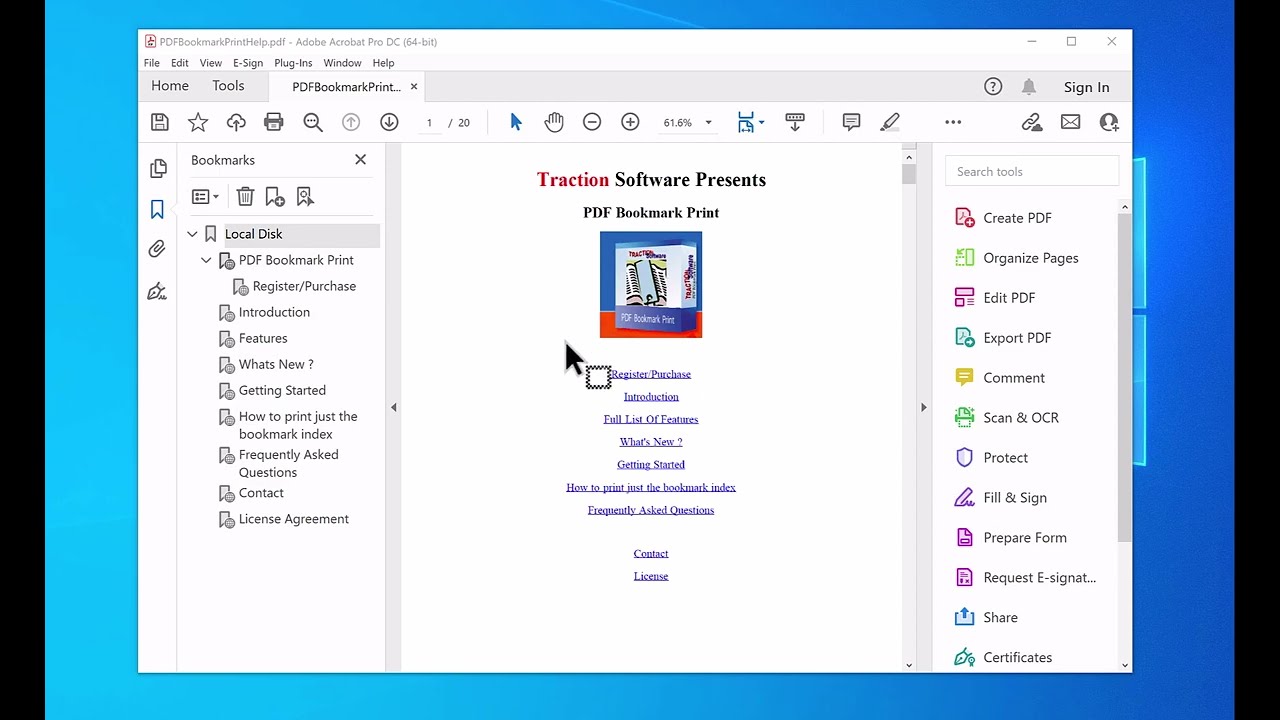Image resolution: width=1280 pixels, height=720 pixels.
Task: Open the Find text magnifier
Action: point(313,122)
